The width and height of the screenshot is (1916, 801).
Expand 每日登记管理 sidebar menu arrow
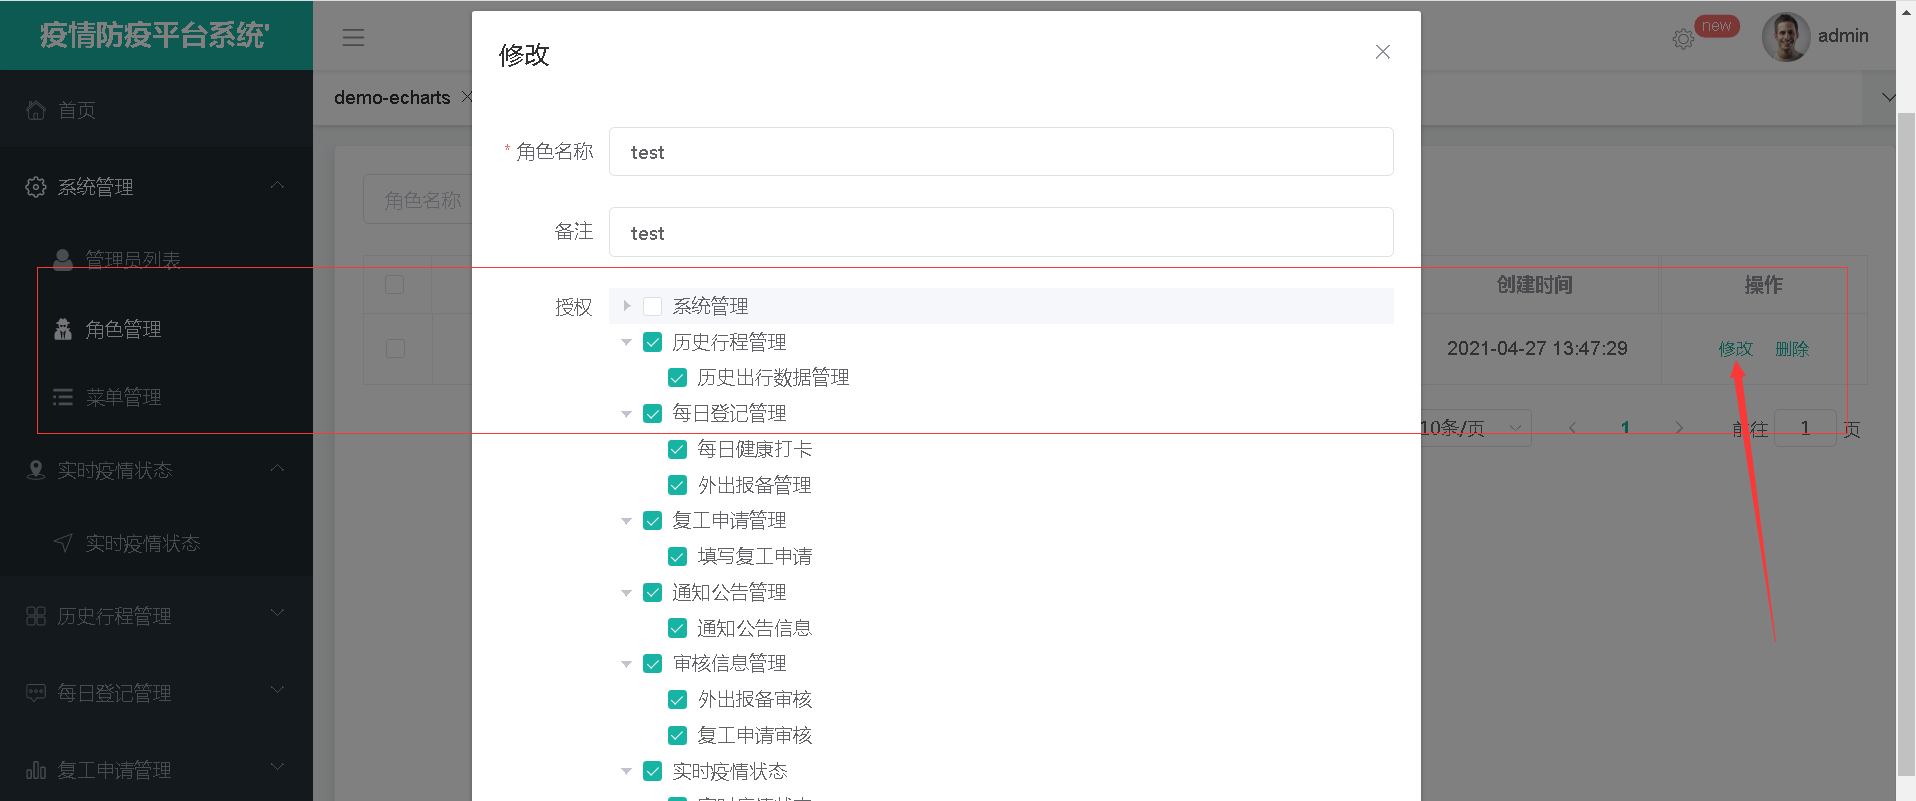click(277, 690)
